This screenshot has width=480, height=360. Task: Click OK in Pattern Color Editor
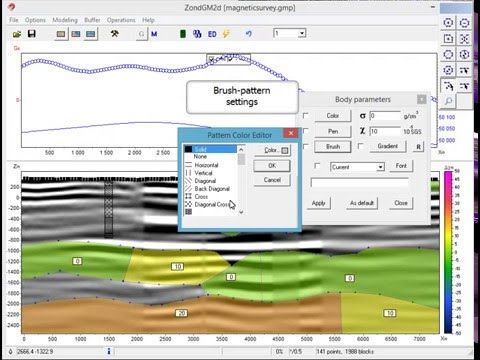[x=272, y=166]
